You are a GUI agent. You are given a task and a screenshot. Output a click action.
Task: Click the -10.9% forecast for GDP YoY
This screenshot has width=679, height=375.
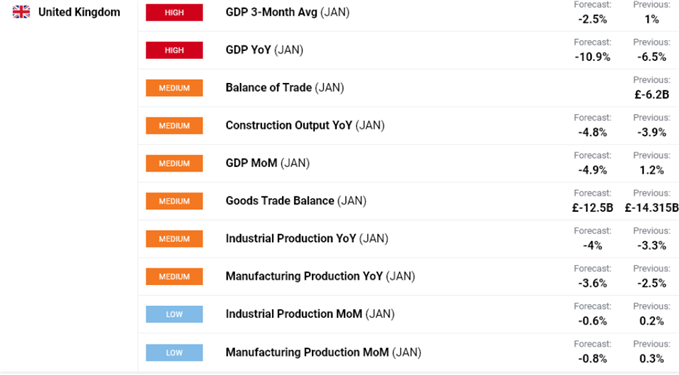pos(592,57)
